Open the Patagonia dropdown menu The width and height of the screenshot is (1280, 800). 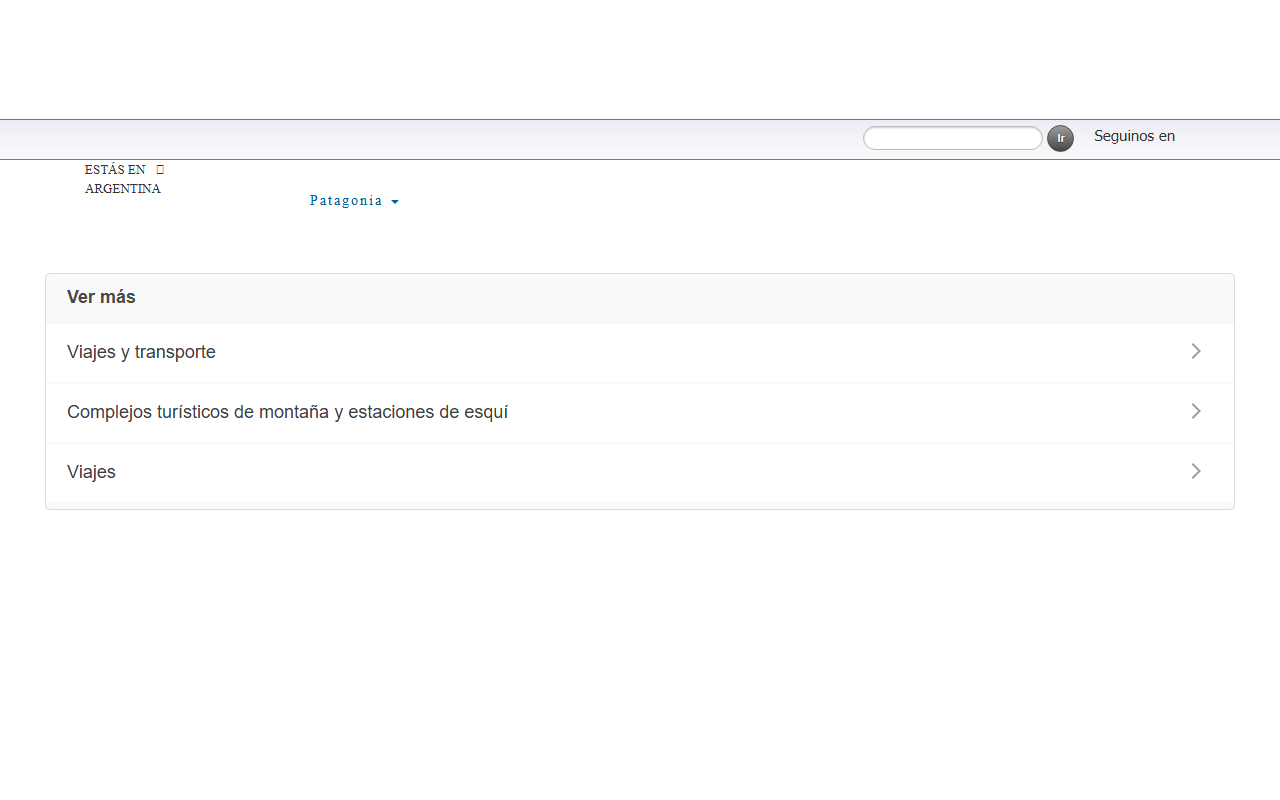pos(354,201)
